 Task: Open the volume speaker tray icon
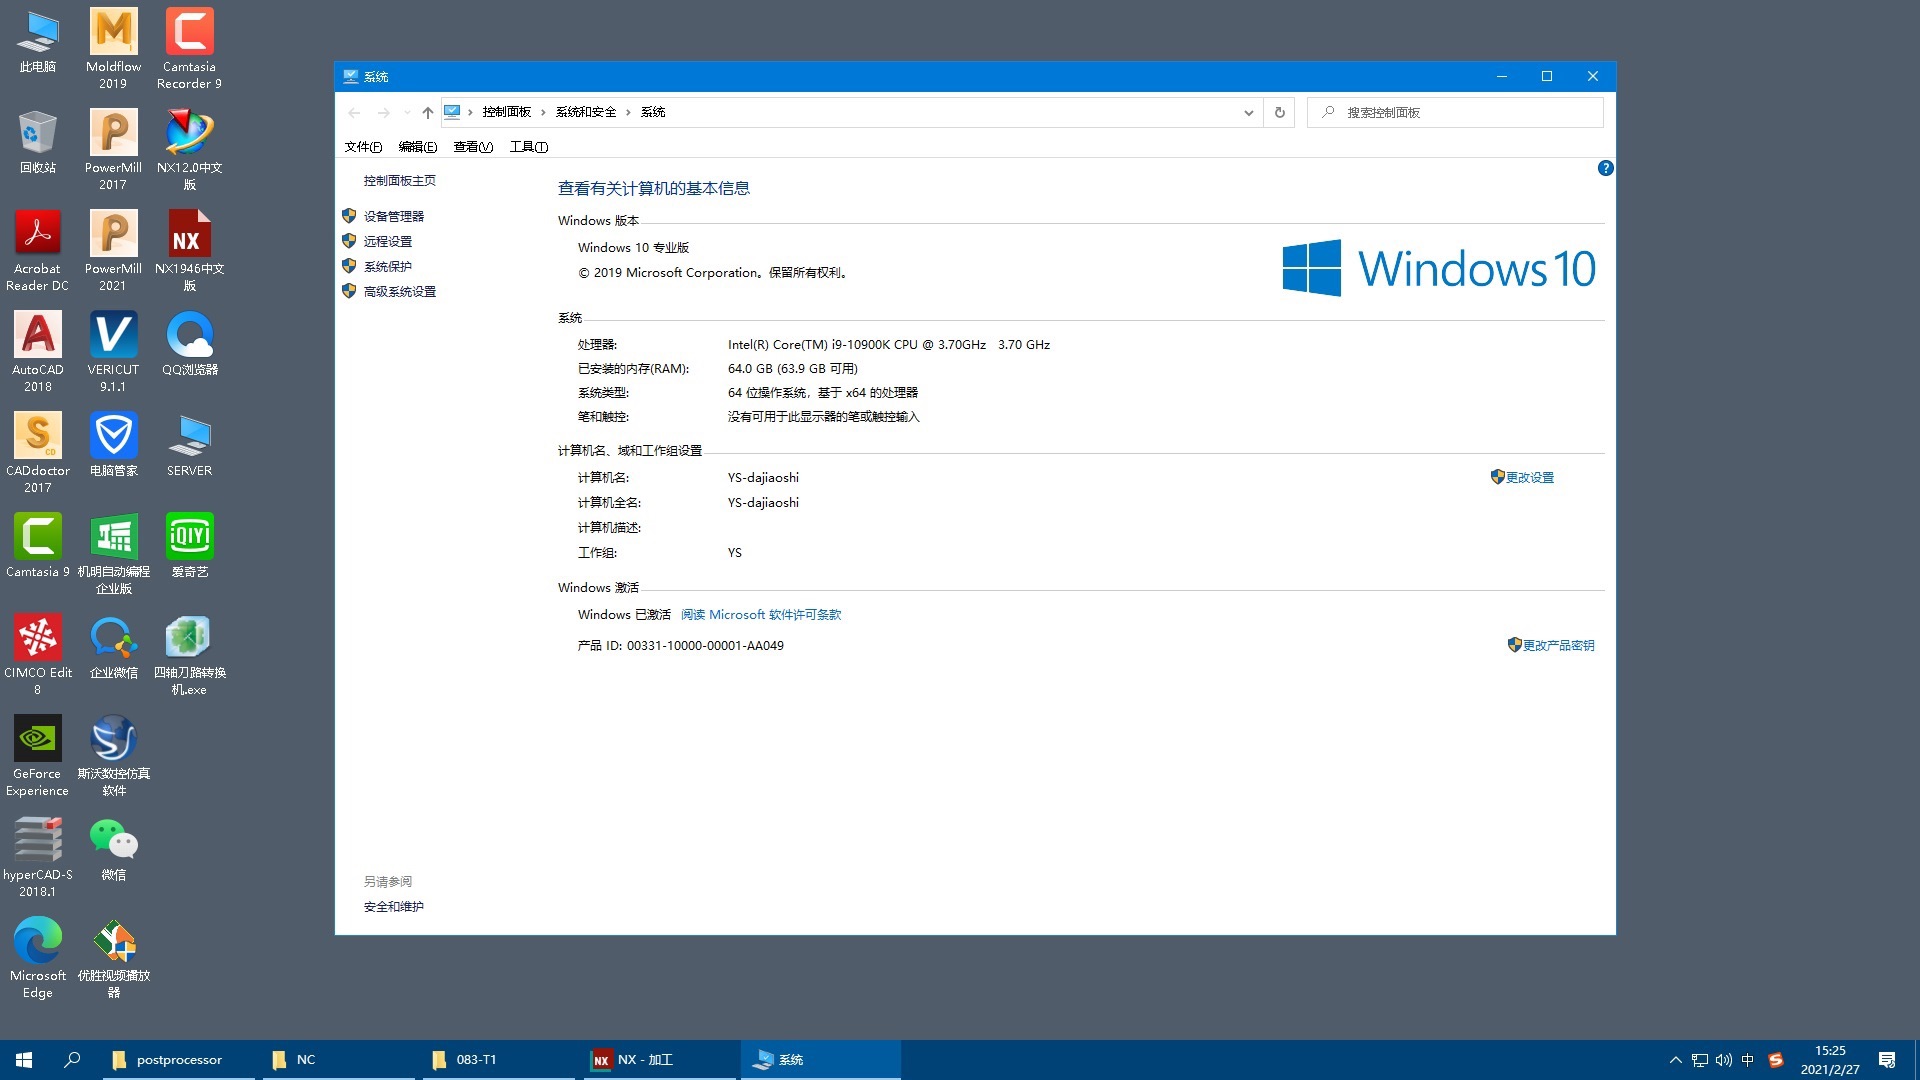coord(1723,1060)
